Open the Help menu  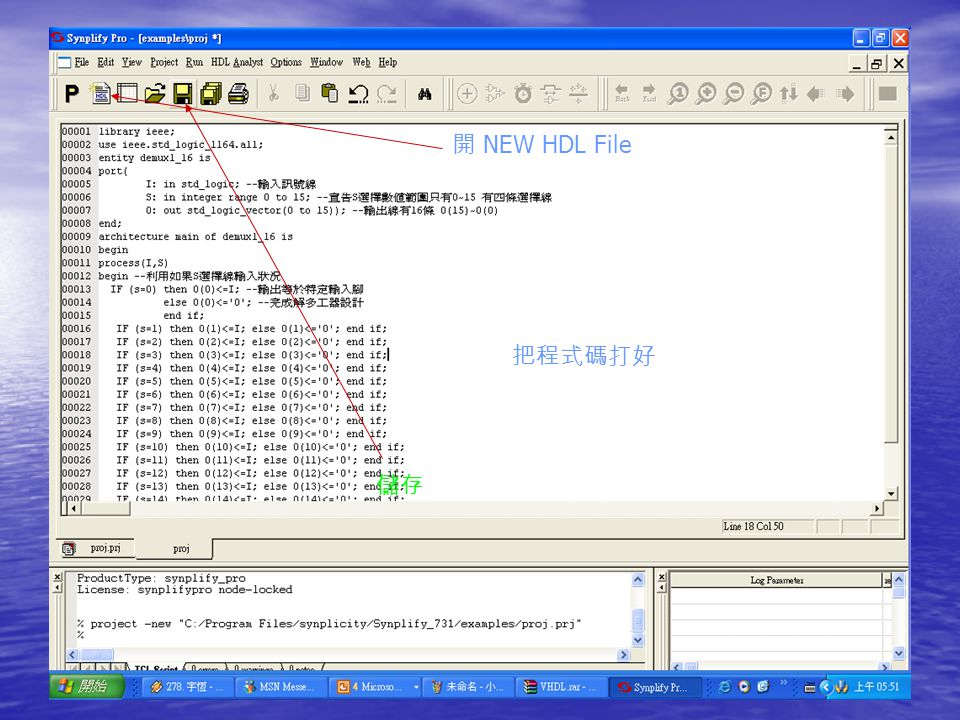coord(388,62)
